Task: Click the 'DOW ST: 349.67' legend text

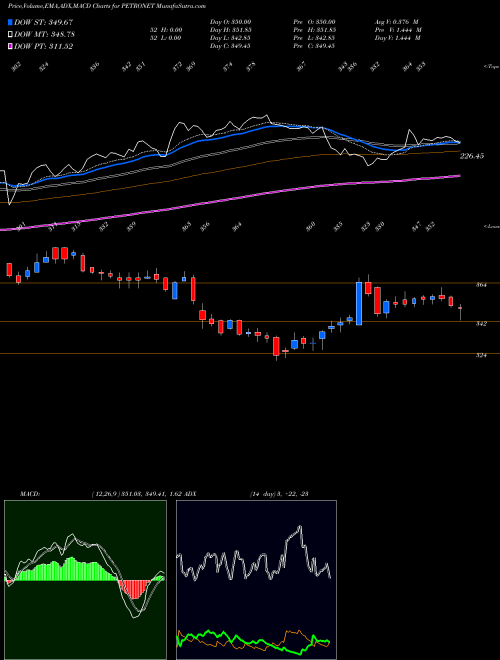Action: pyautogui.click(x=44, y=22)
